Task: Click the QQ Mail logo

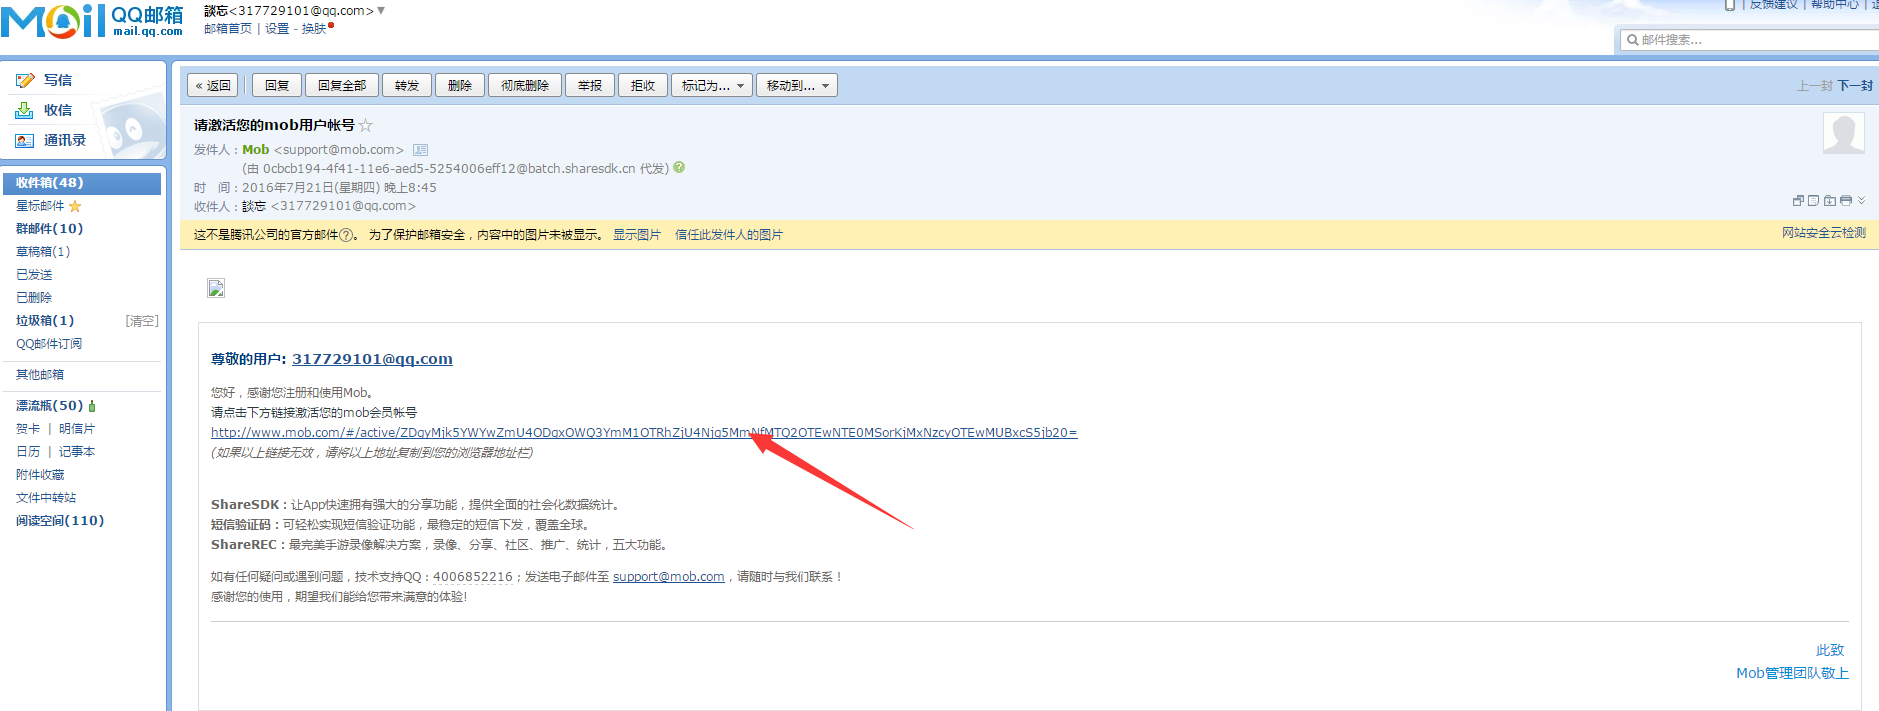Action: 92,20
